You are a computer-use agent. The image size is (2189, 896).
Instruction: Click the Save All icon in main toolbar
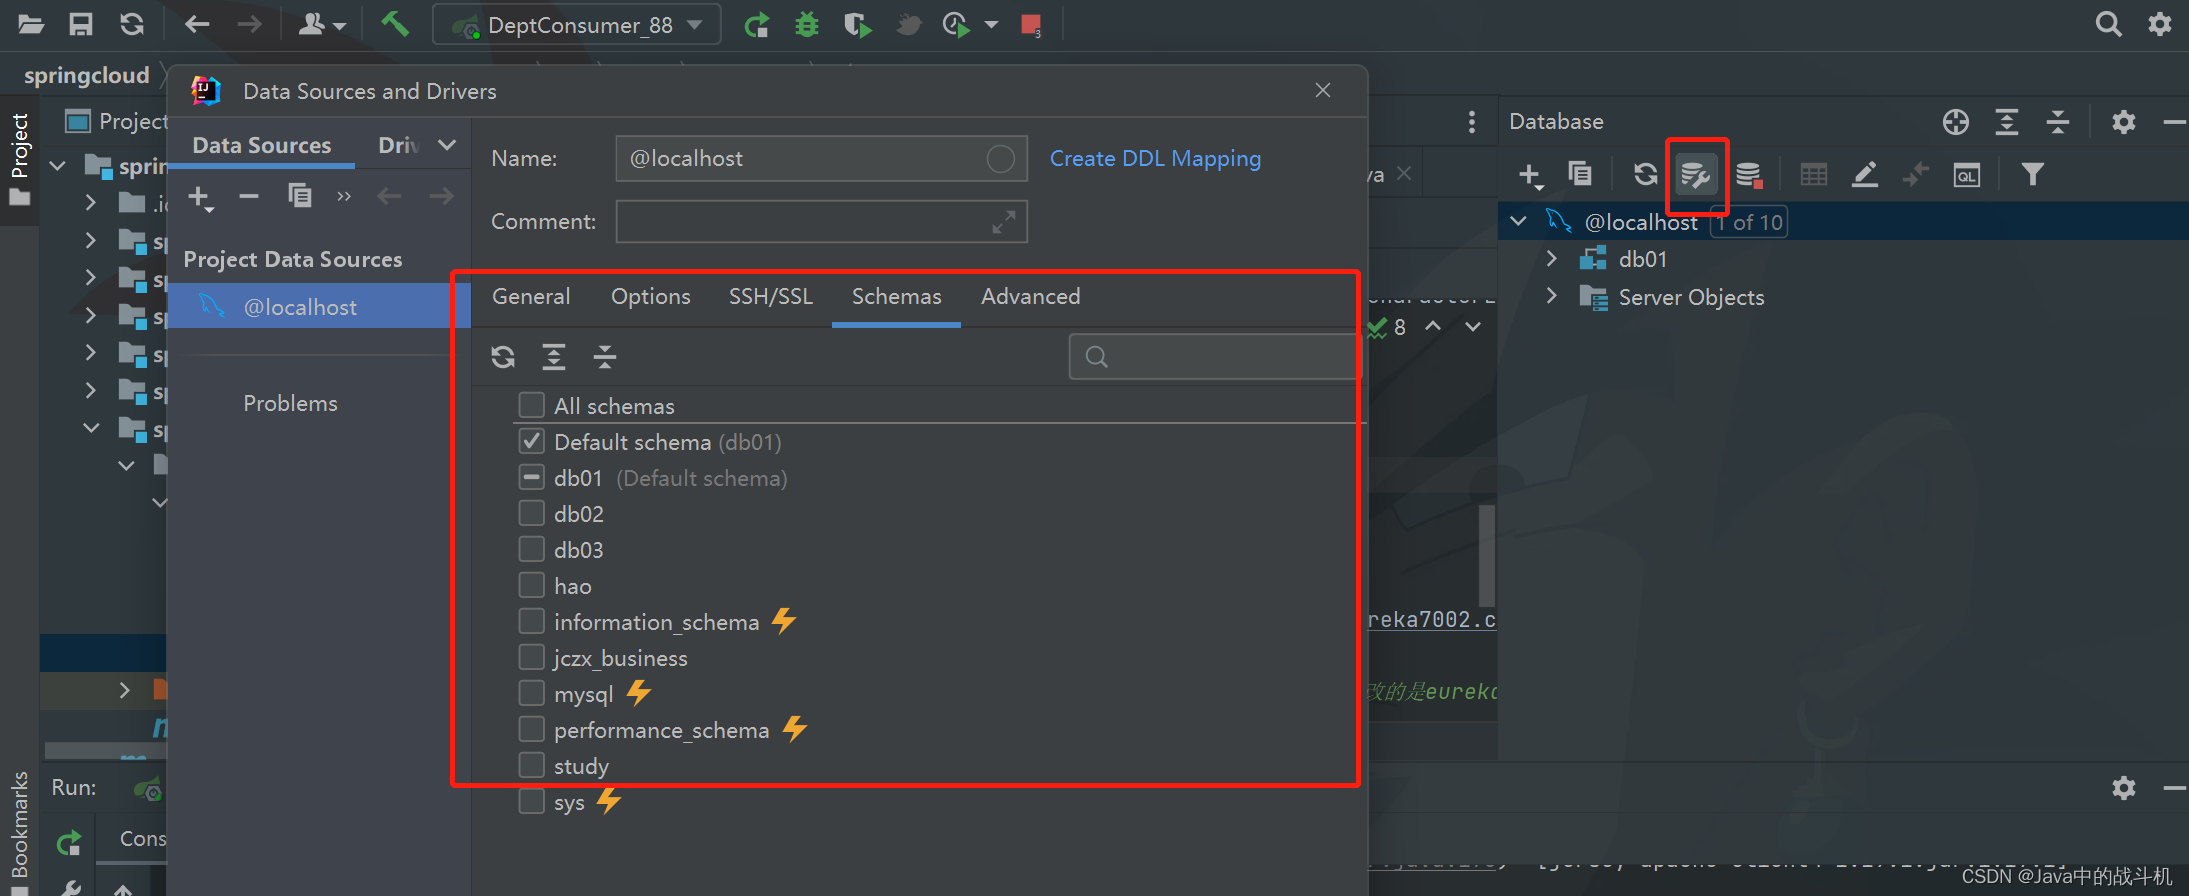tap(81, 24)
